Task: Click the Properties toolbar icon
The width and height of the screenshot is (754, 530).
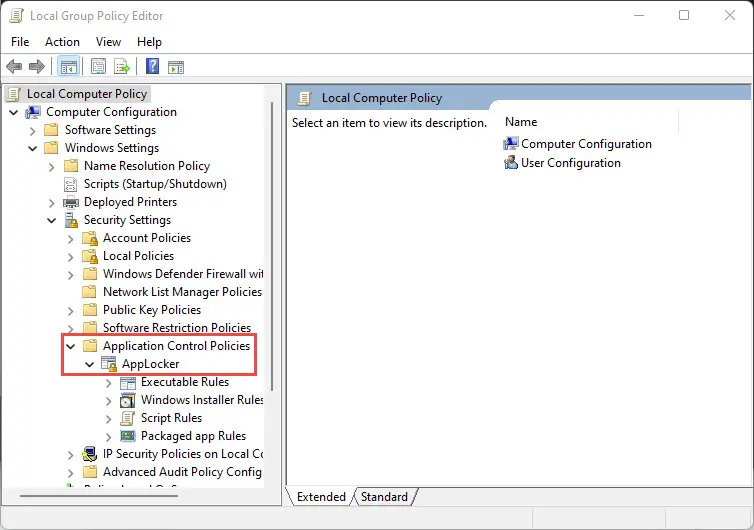Action: click(98, 67)
